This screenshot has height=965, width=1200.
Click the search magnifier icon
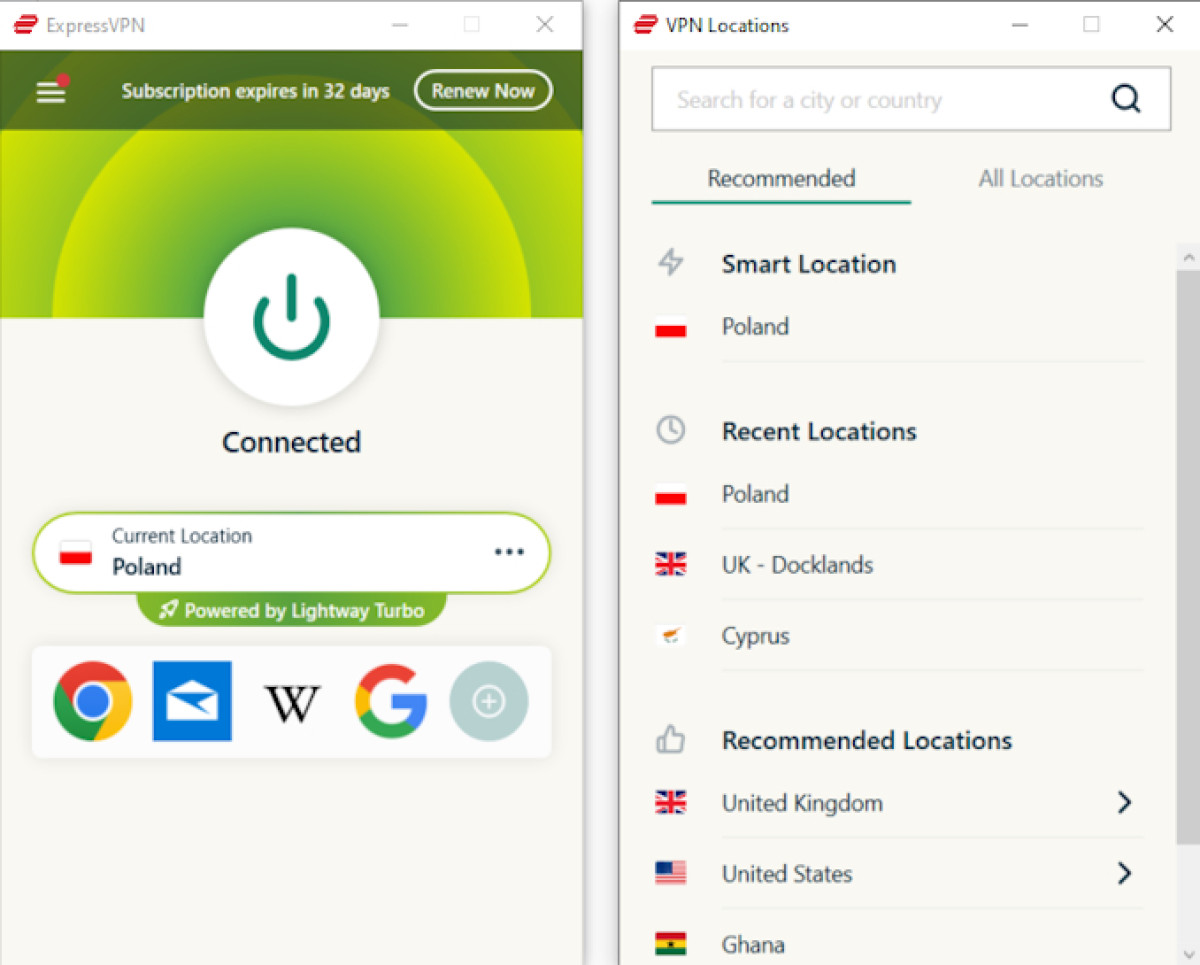1125,99
